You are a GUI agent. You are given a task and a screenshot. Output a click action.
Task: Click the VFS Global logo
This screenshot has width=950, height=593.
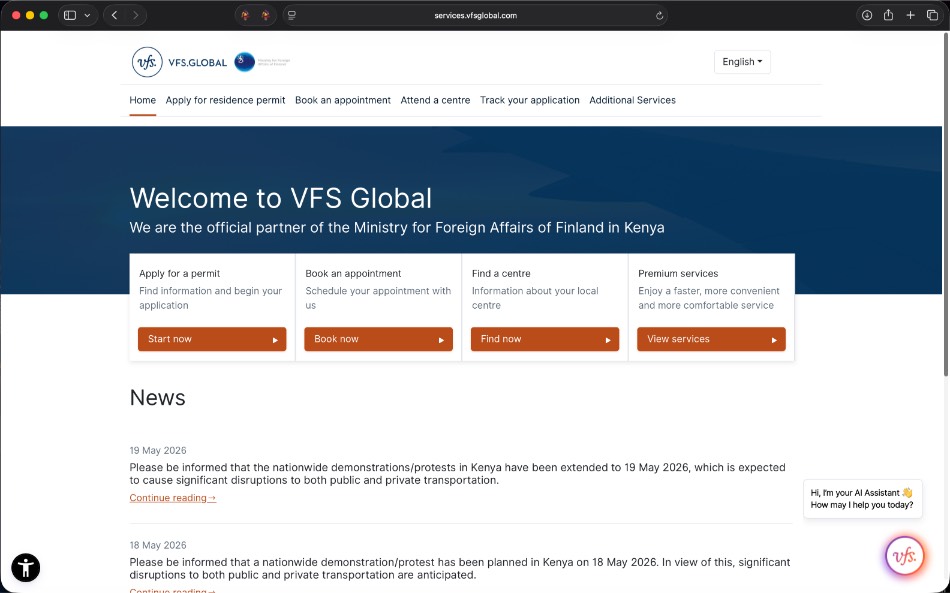pos(179,62)
